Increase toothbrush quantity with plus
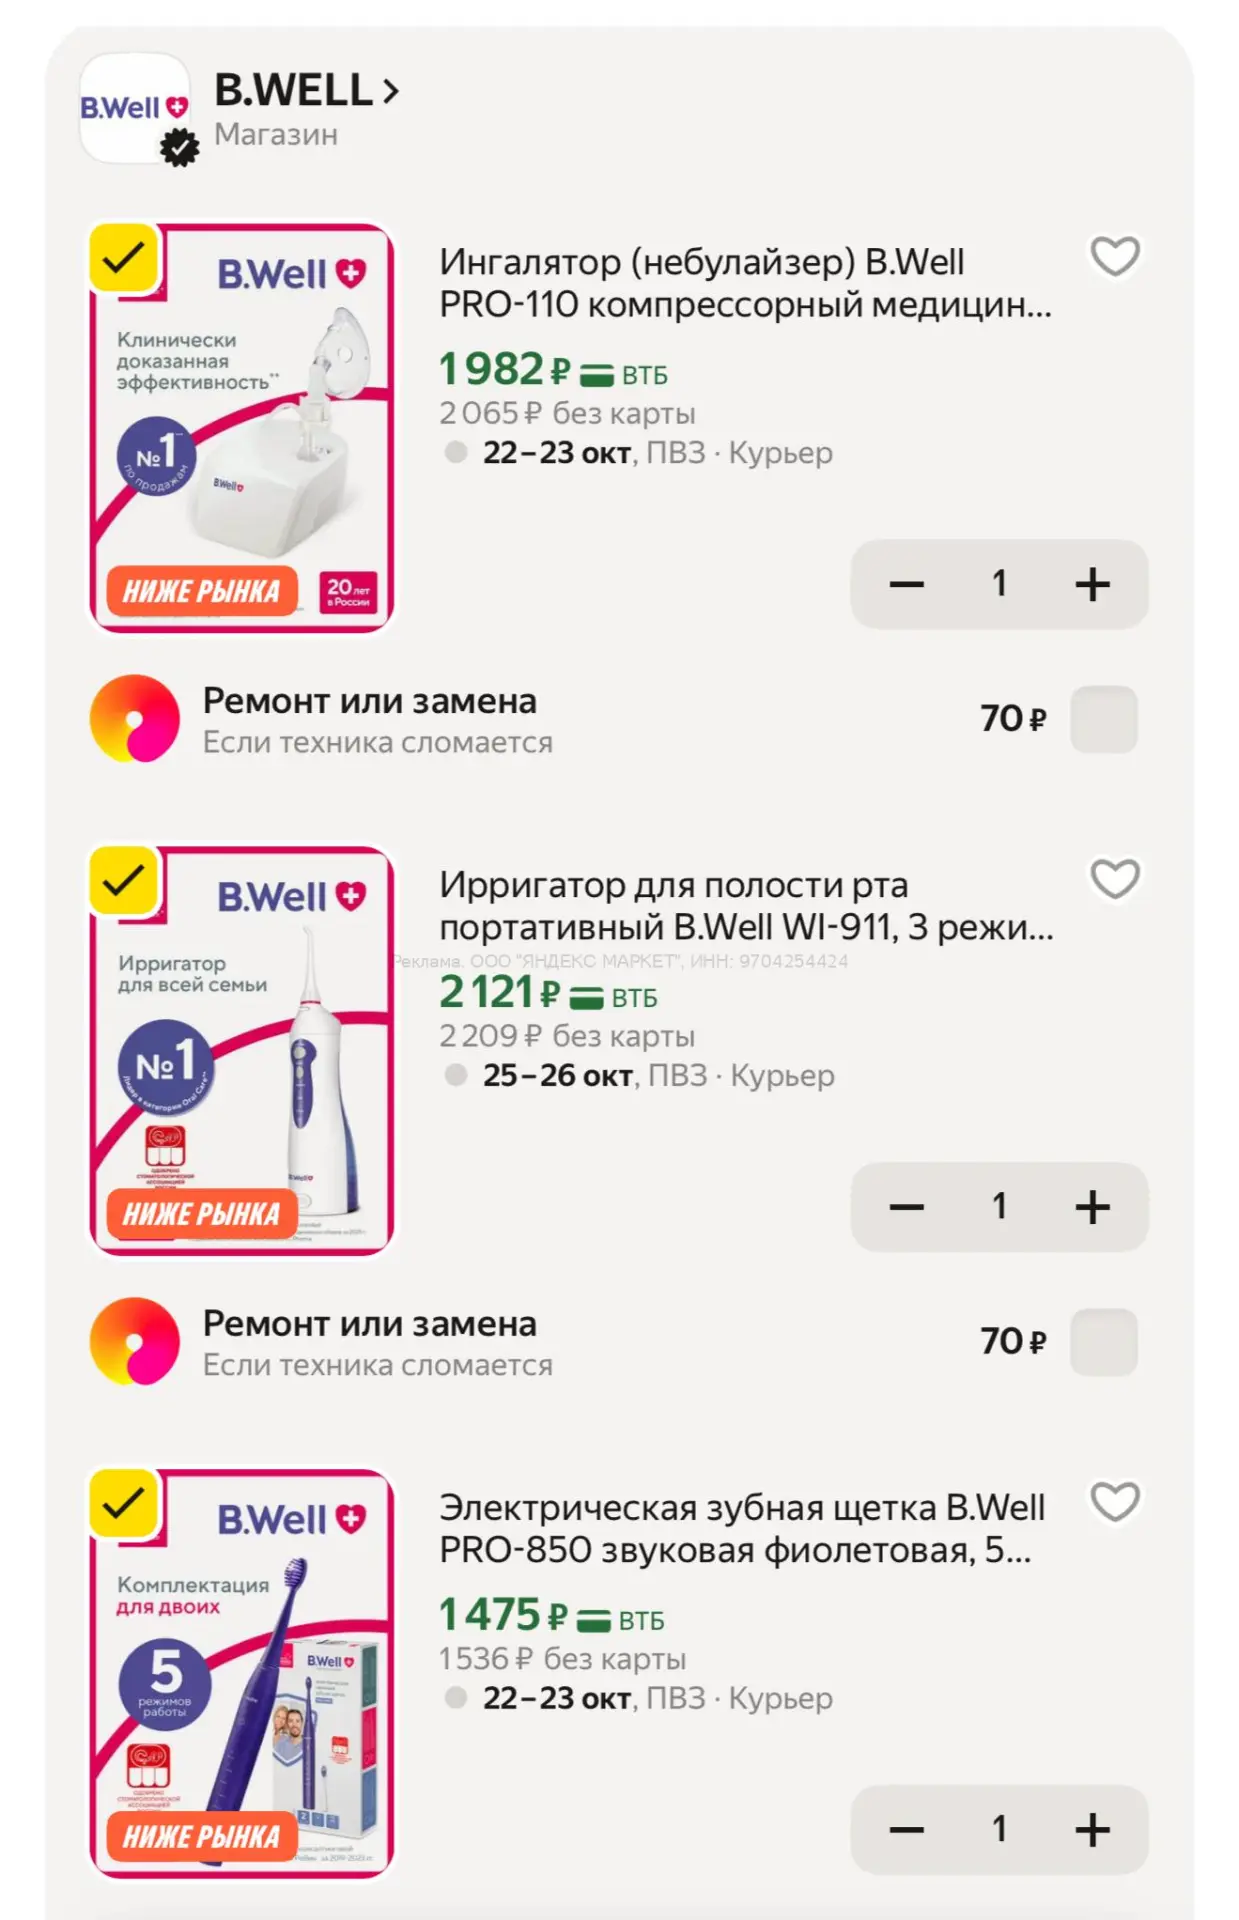The width and height of the screenshot is (1239, 1920). (x=1092, y=1830)
